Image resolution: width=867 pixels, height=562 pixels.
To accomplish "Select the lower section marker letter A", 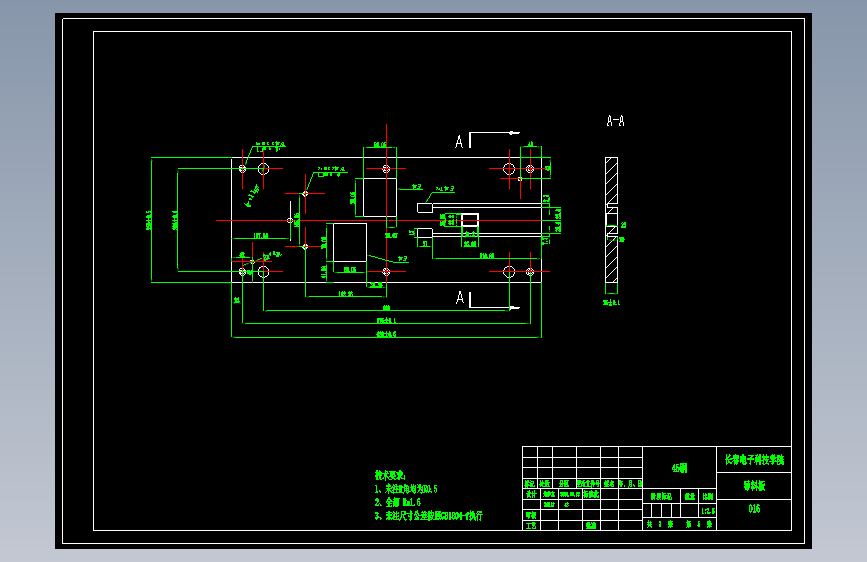I will point(459,298).
